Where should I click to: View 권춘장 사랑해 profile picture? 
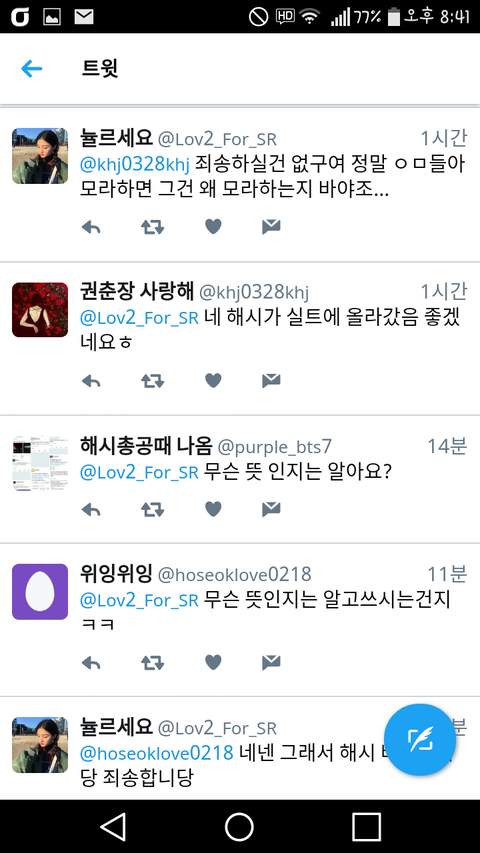click(x=40, y=310)
